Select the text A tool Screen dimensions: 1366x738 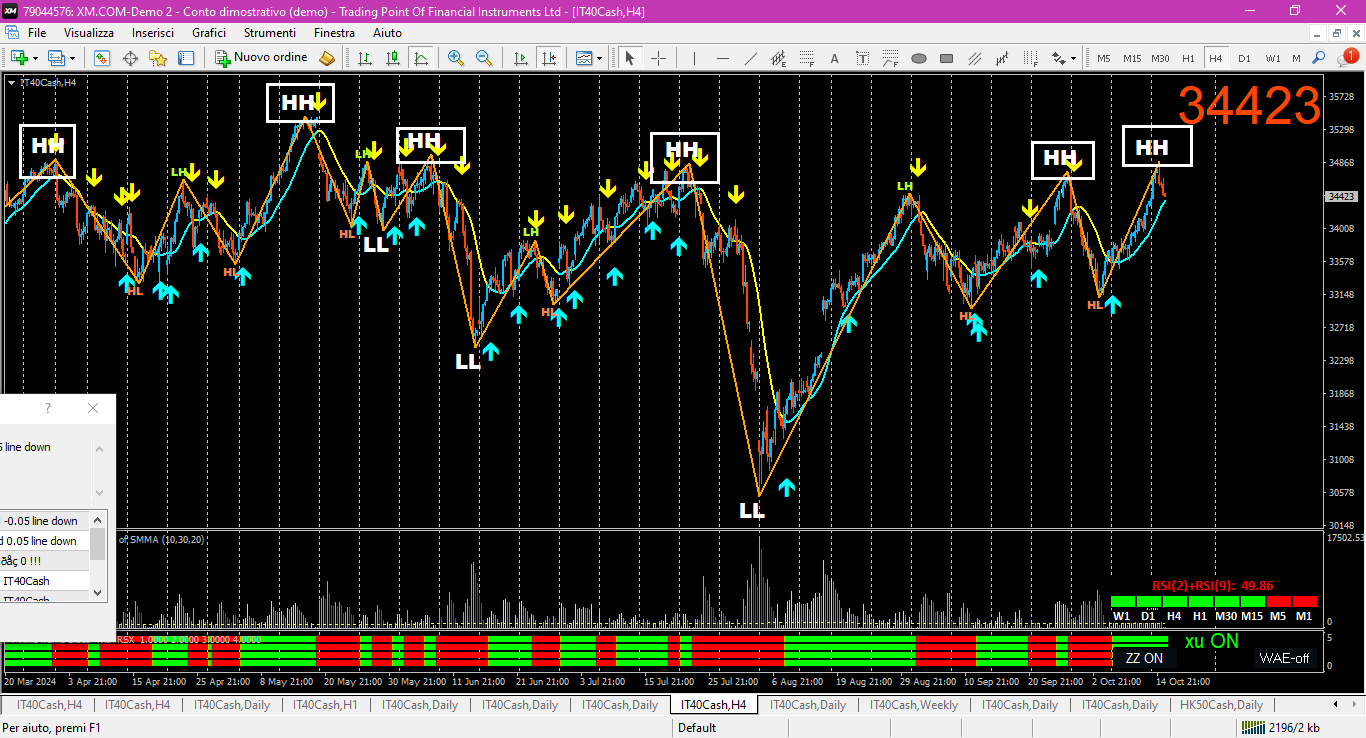834,58
